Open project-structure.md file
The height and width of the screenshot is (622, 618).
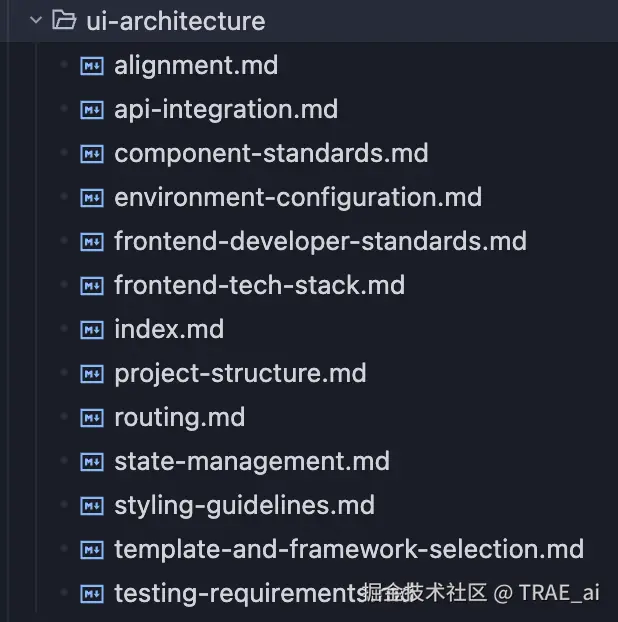[x=240, y=374]
